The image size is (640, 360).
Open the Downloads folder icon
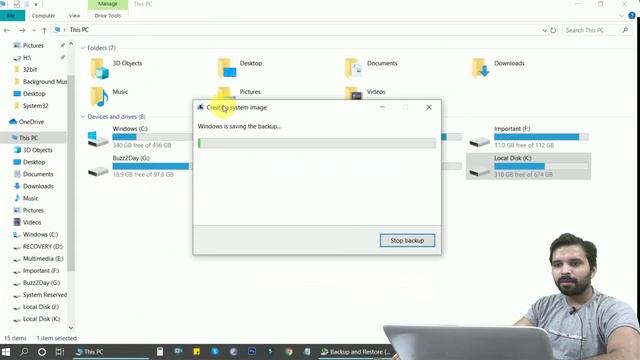point(480,68)
